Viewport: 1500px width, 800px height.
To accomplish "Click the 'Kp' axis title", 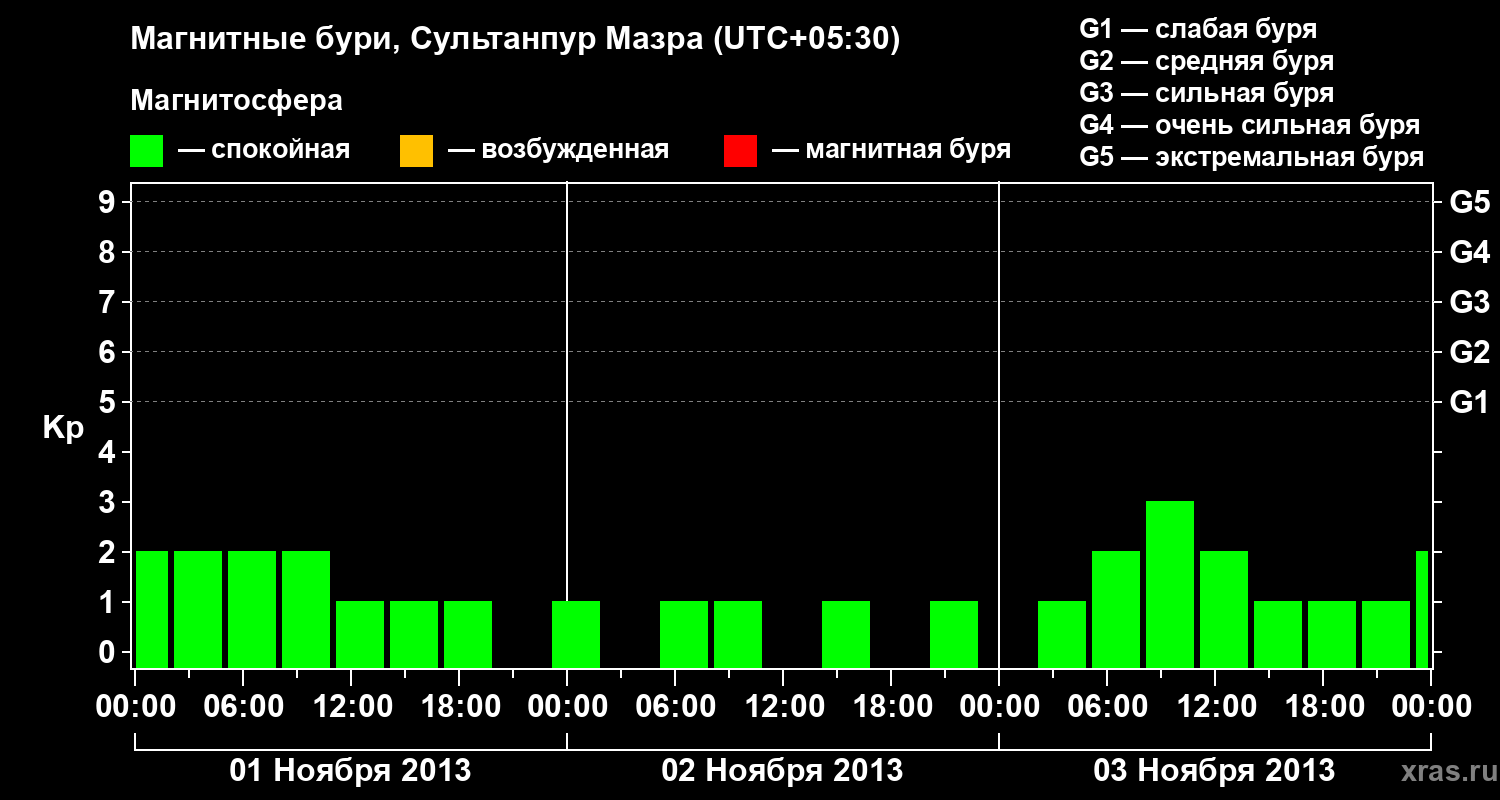I will coord(63,428).
